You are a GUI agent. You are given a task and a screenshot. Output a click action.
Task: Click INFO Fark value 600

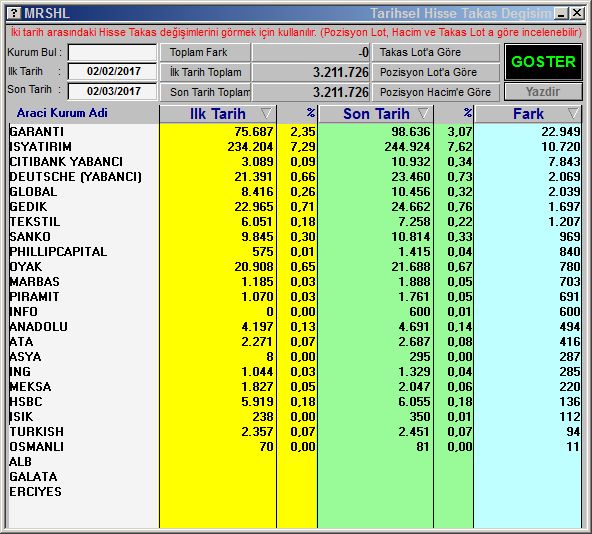(570, 312)
